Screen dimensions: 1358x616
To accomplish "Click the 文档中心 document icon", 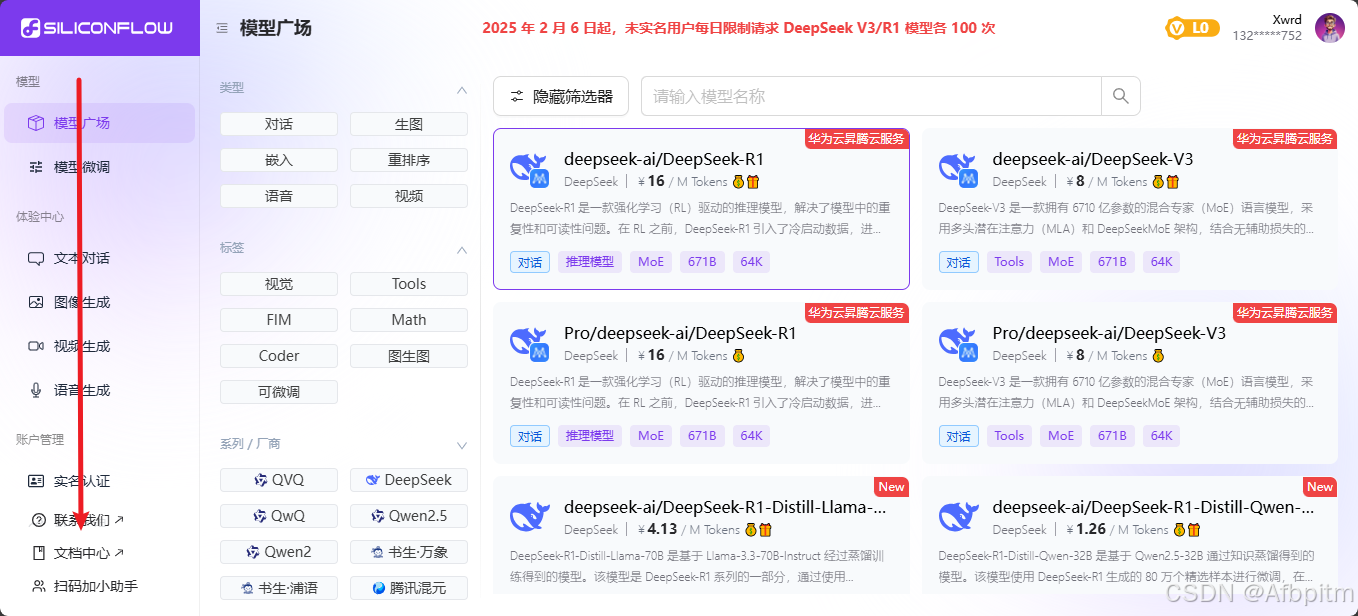I will click(x=39, y=553).
